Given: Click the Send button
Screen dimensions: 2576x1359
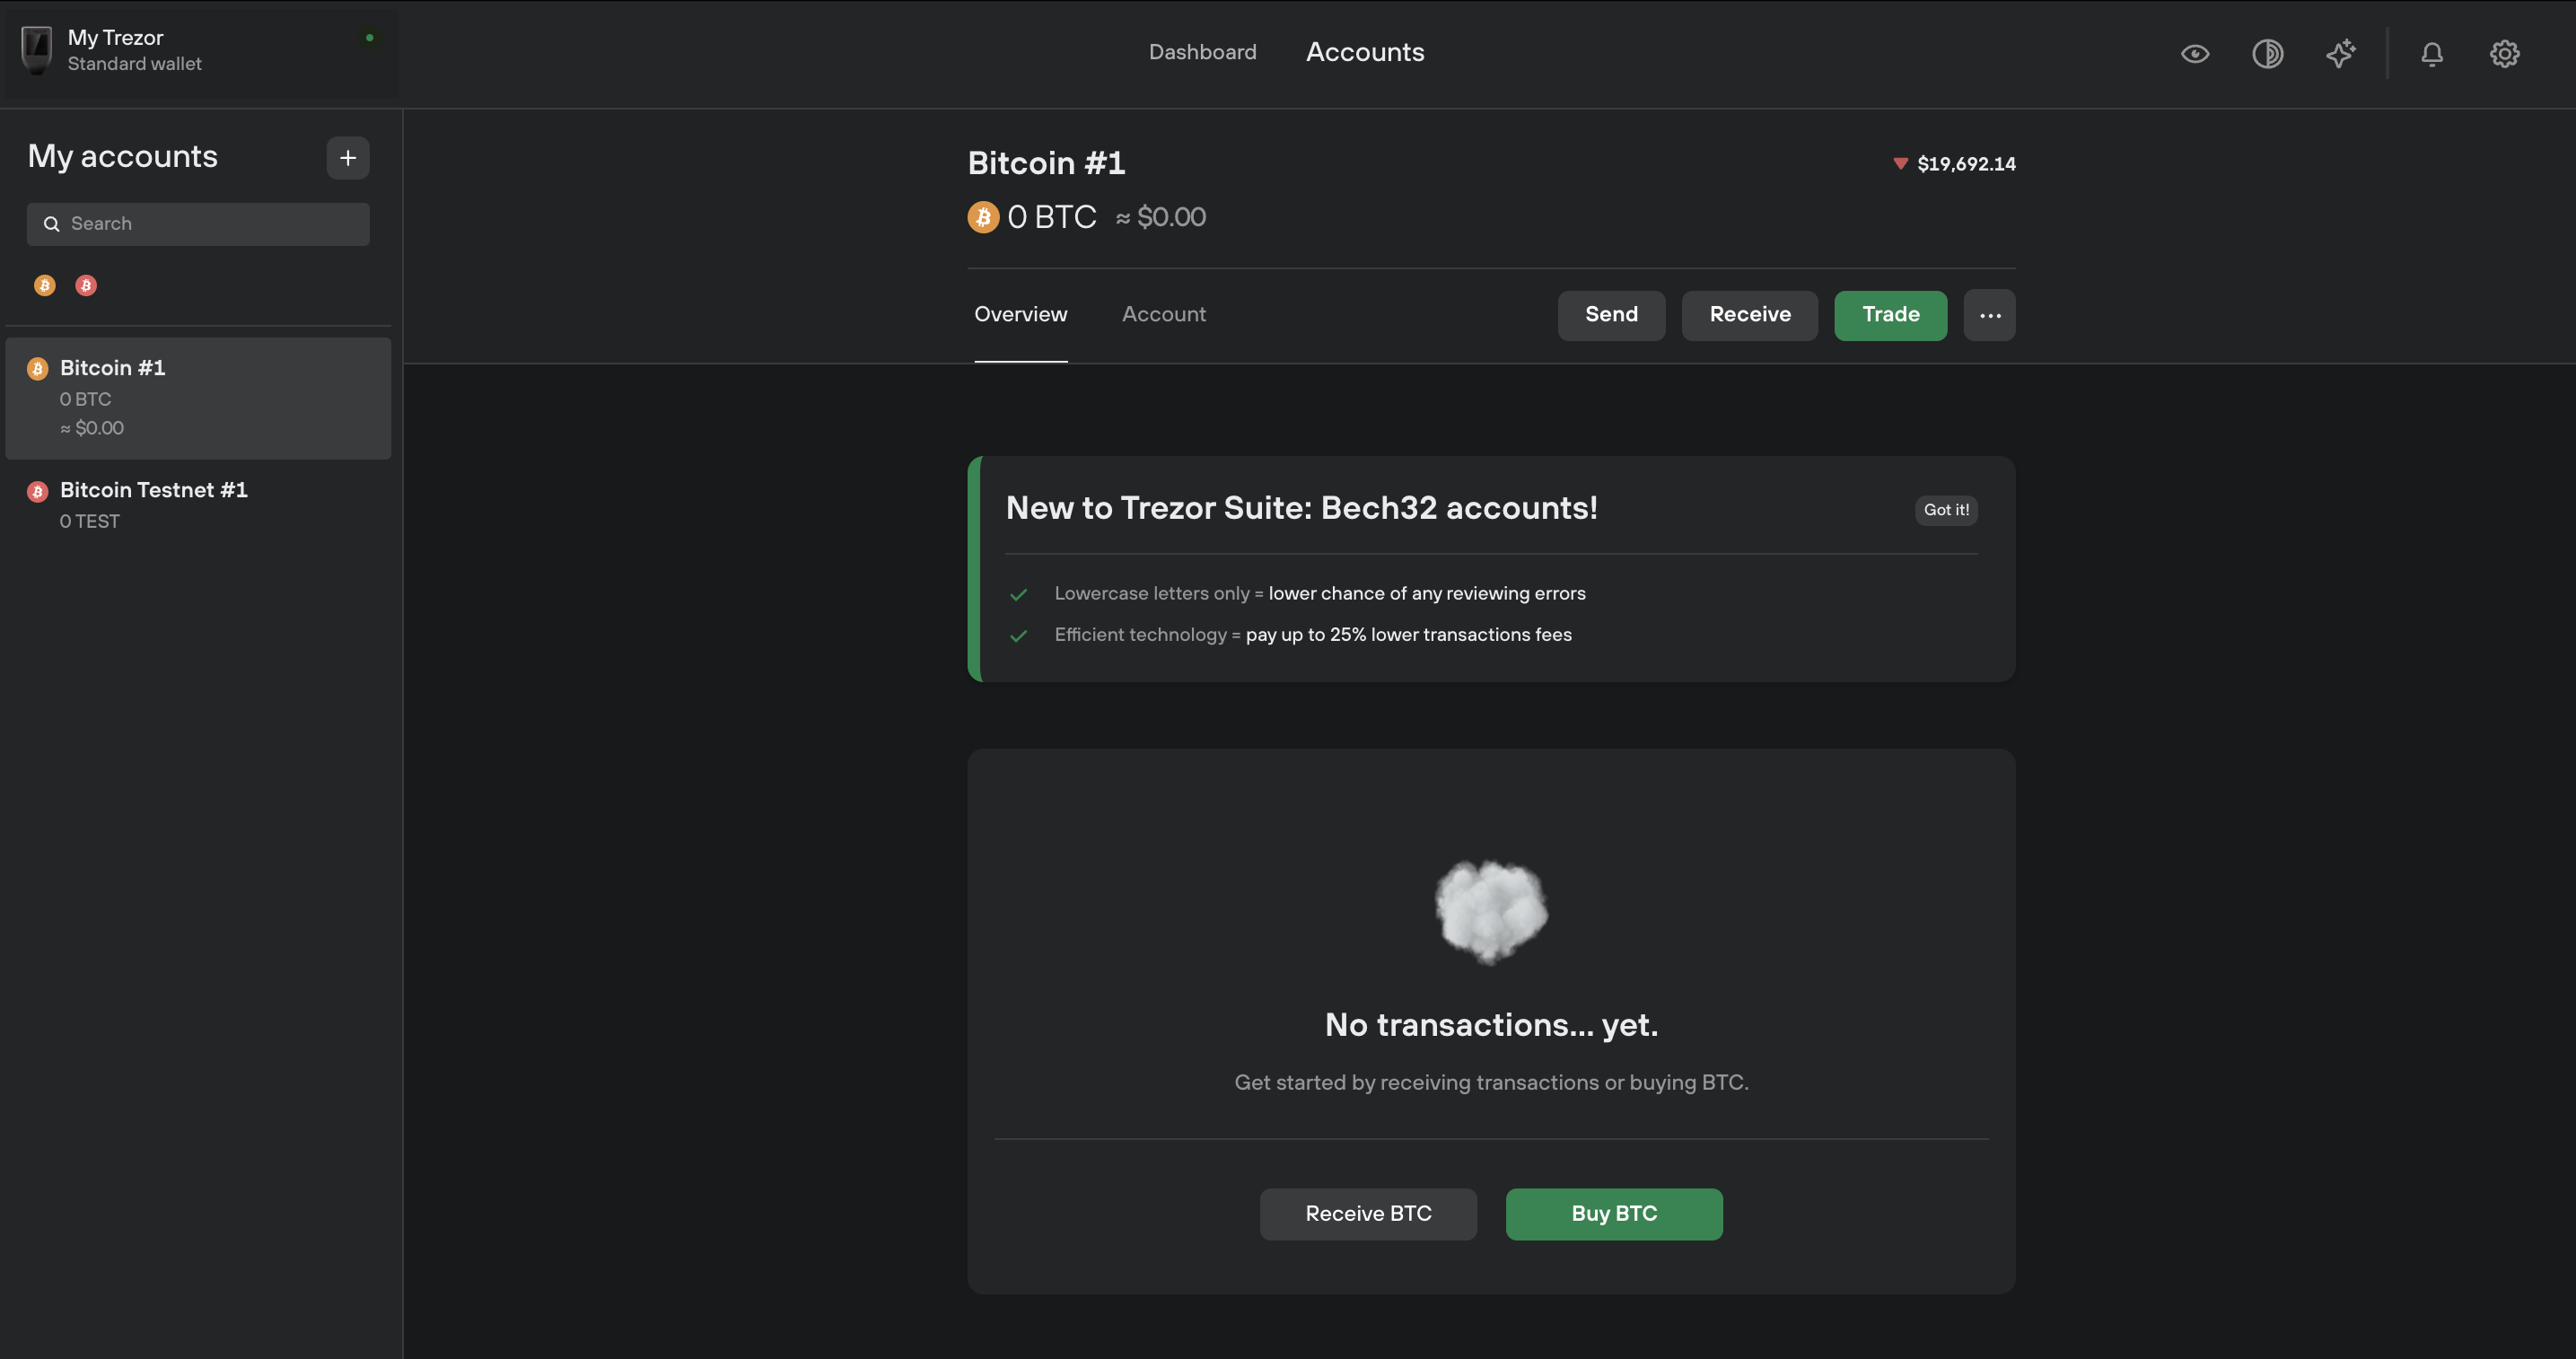Looking at the screenshot, I should [1611, 316].
